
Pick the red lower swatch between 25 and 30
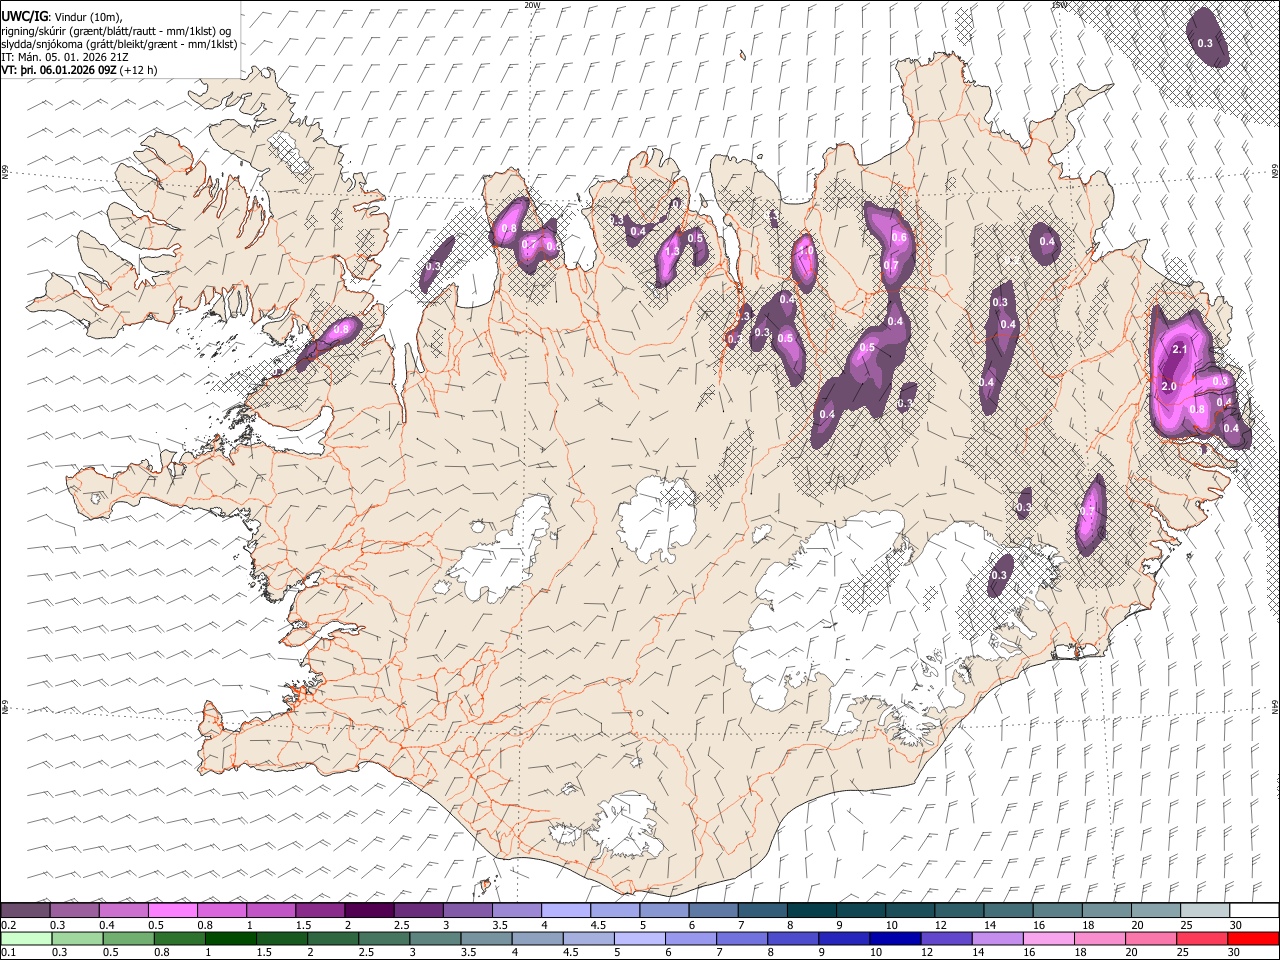click(1202, 938)
